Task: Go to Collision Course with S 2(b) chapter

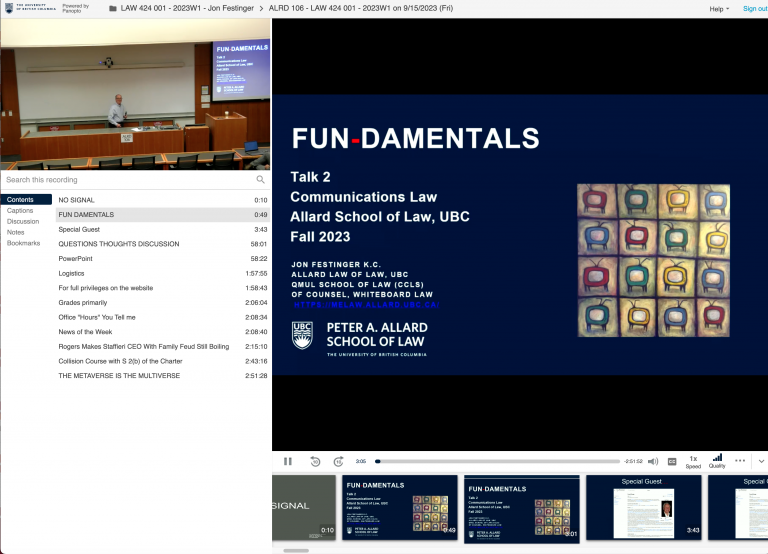Action: pos(163,361)
